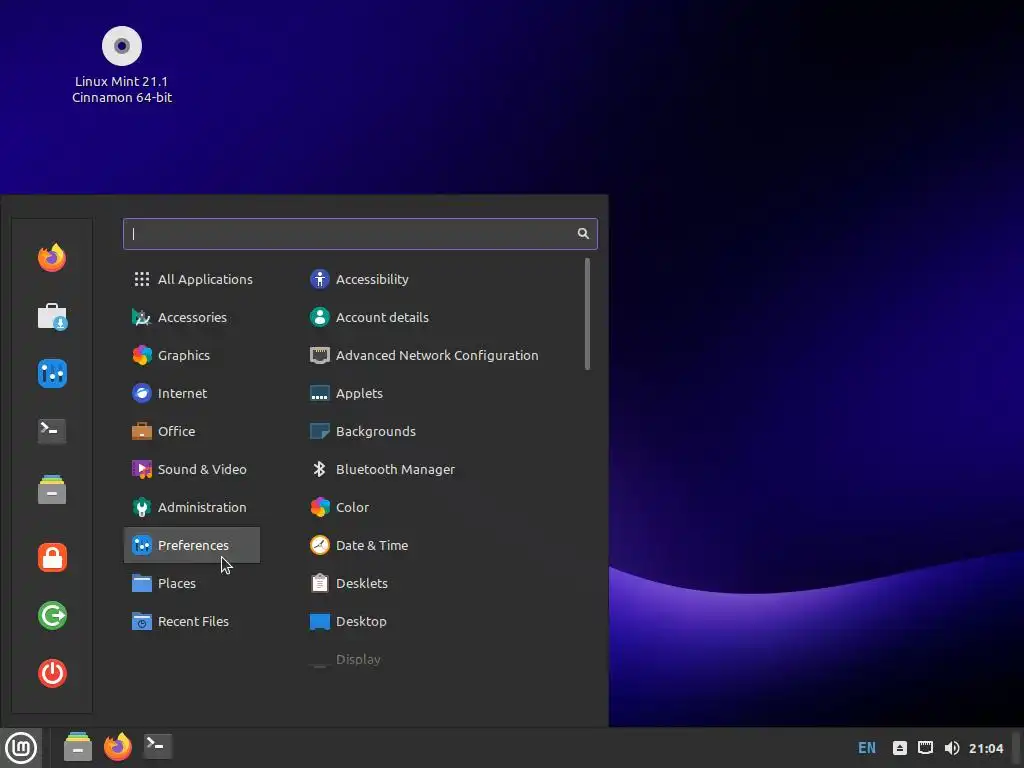
Task: Open Account details
Action: click(442, 317)
